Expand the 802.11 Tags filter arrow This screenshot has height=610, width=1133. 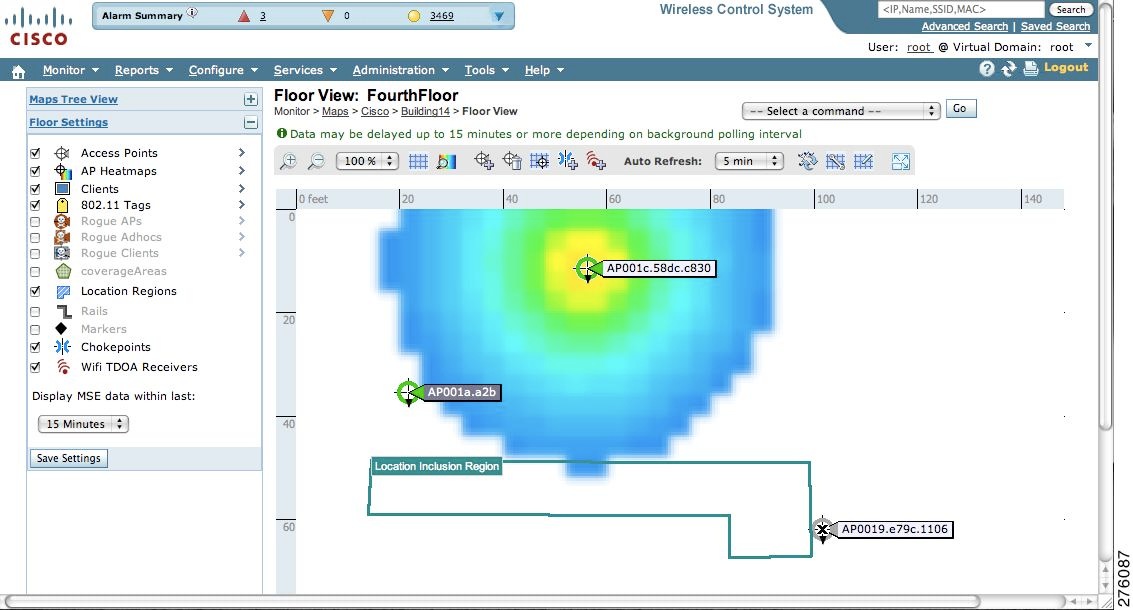(x=242, y=205)
